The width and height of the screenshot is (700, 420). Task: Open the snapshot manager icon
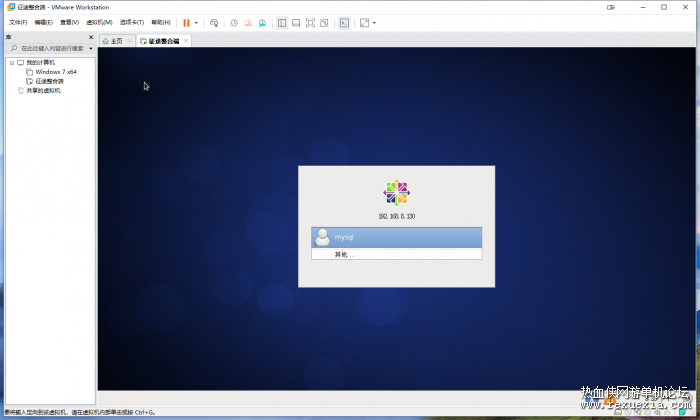pos(262,23)
